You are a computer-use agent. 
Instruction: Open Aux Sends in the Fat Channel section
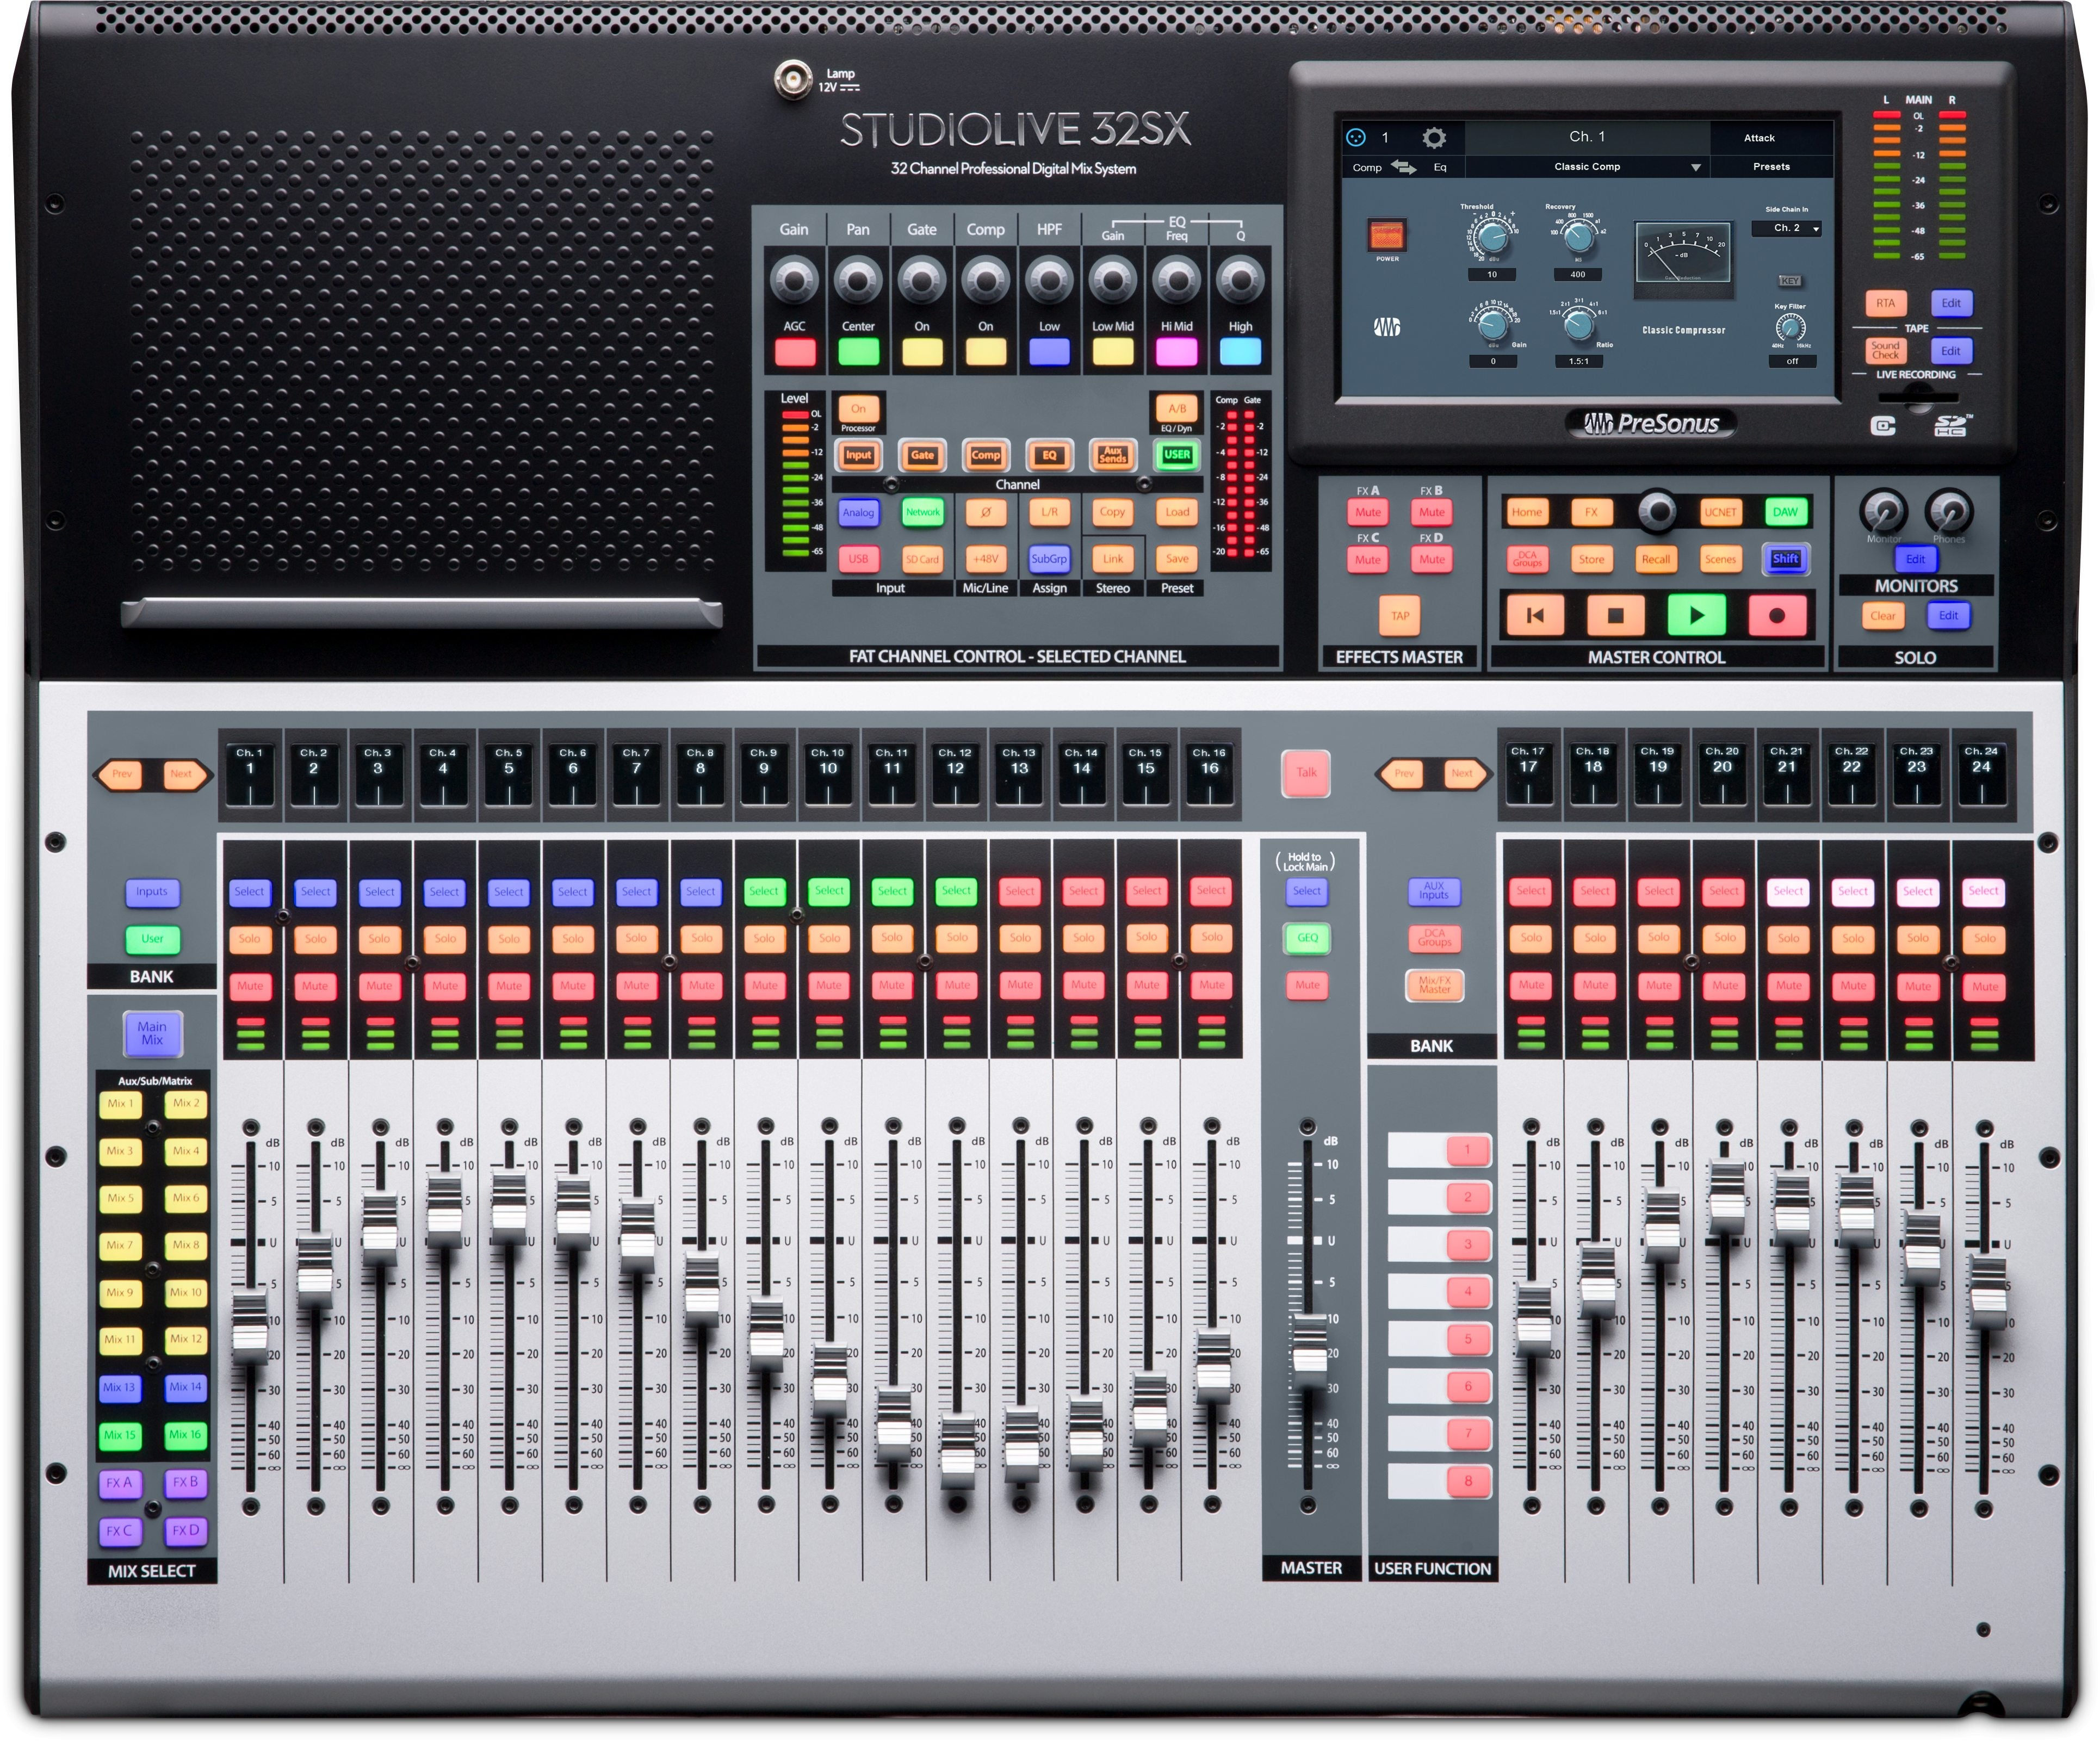[x=1112, y=455]
